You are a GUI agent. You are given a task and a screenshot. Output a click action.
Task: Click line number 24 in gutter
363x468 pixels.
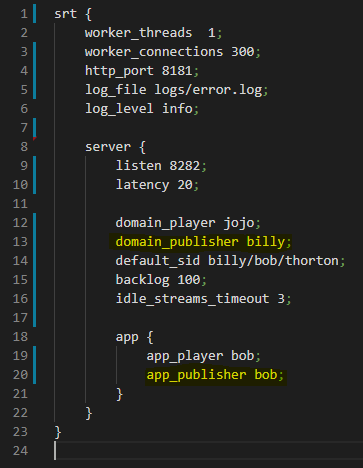(20, 451)
